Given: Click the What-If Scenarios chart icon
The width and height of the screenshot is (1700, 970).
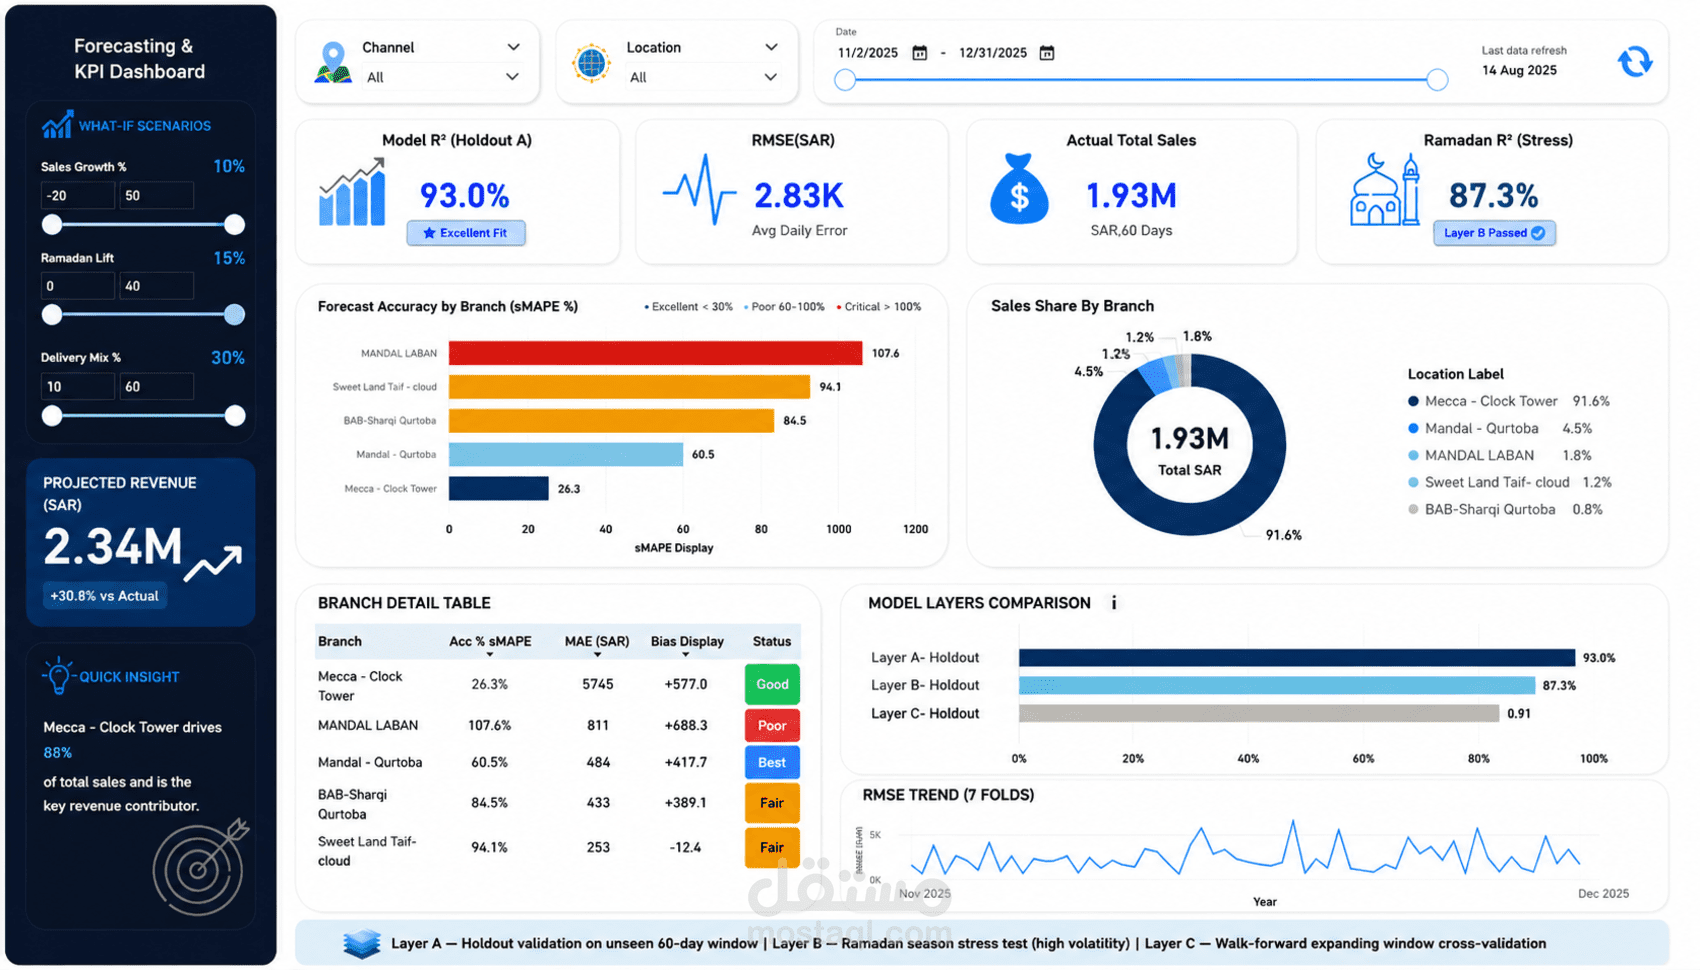Looking at the screenshot, I should [x=57, y=125].
